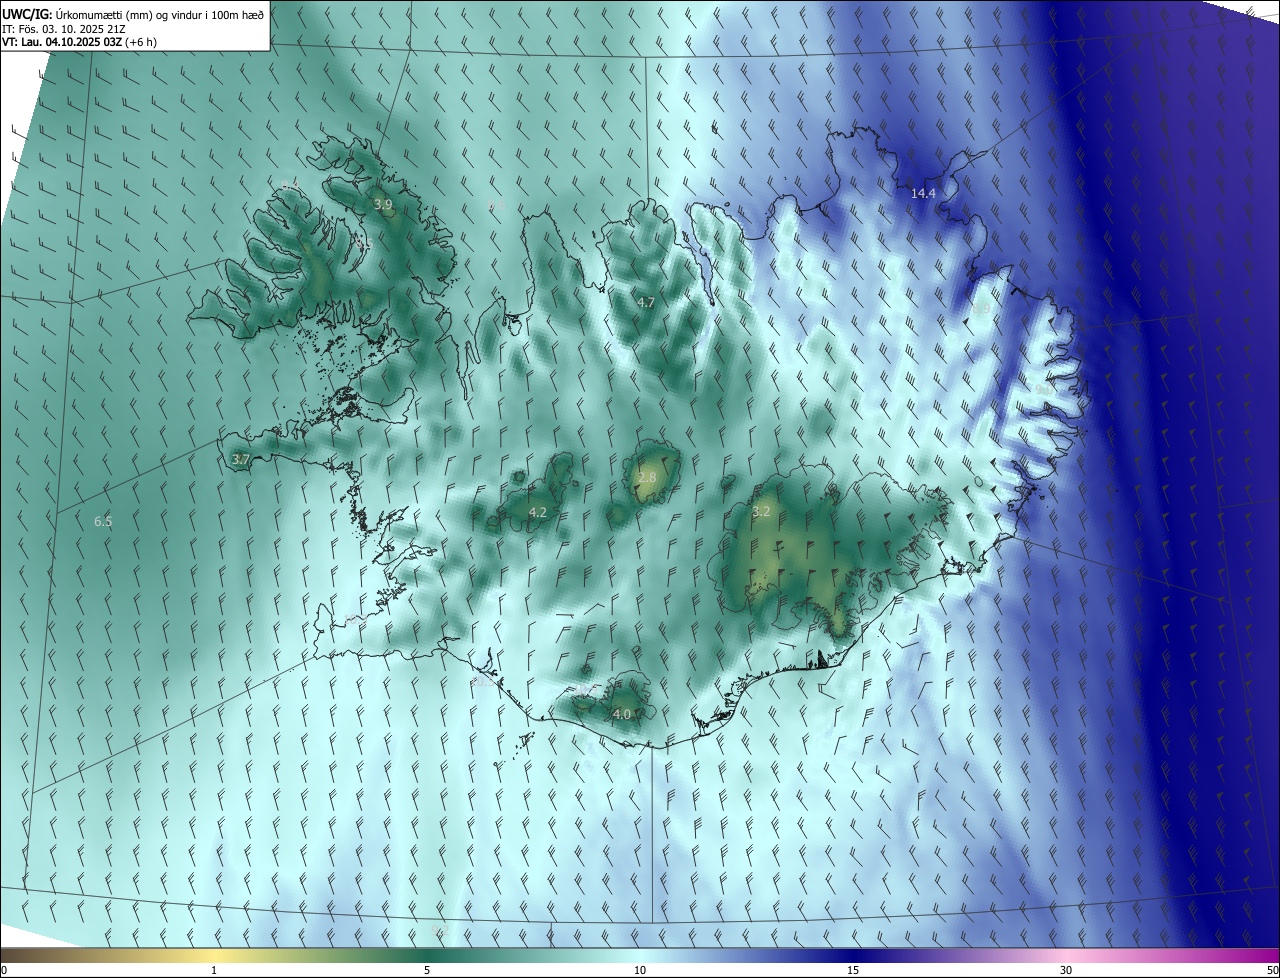Viewport: 1280px width, 978px height.
Task: Click the 2.8 value on the central glacier
Action: coord(647,478)
